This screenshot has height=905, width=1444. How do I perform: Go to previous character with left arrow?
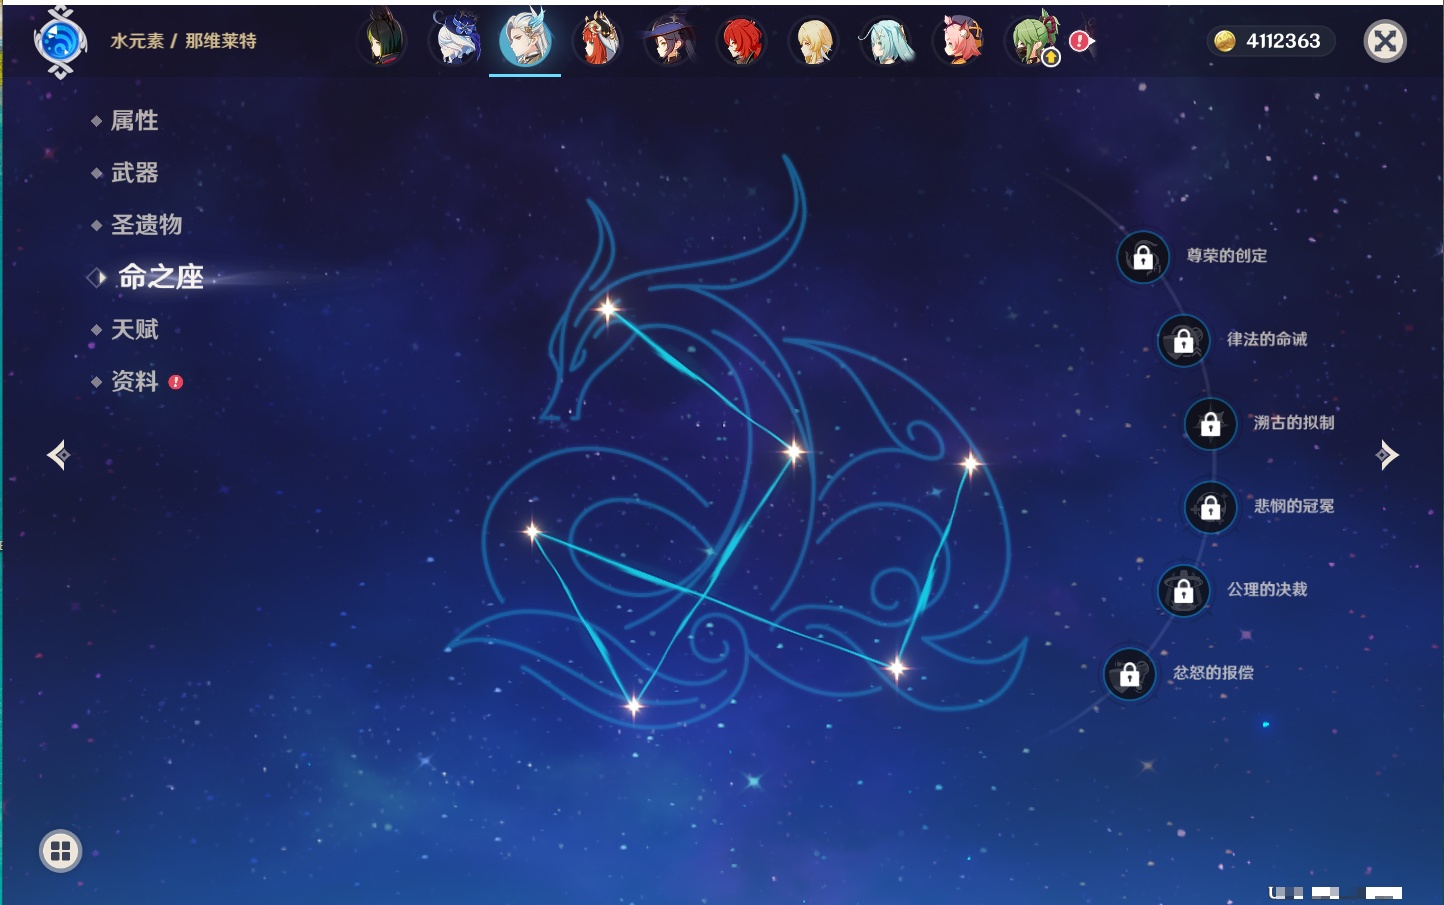pos(58,455)
